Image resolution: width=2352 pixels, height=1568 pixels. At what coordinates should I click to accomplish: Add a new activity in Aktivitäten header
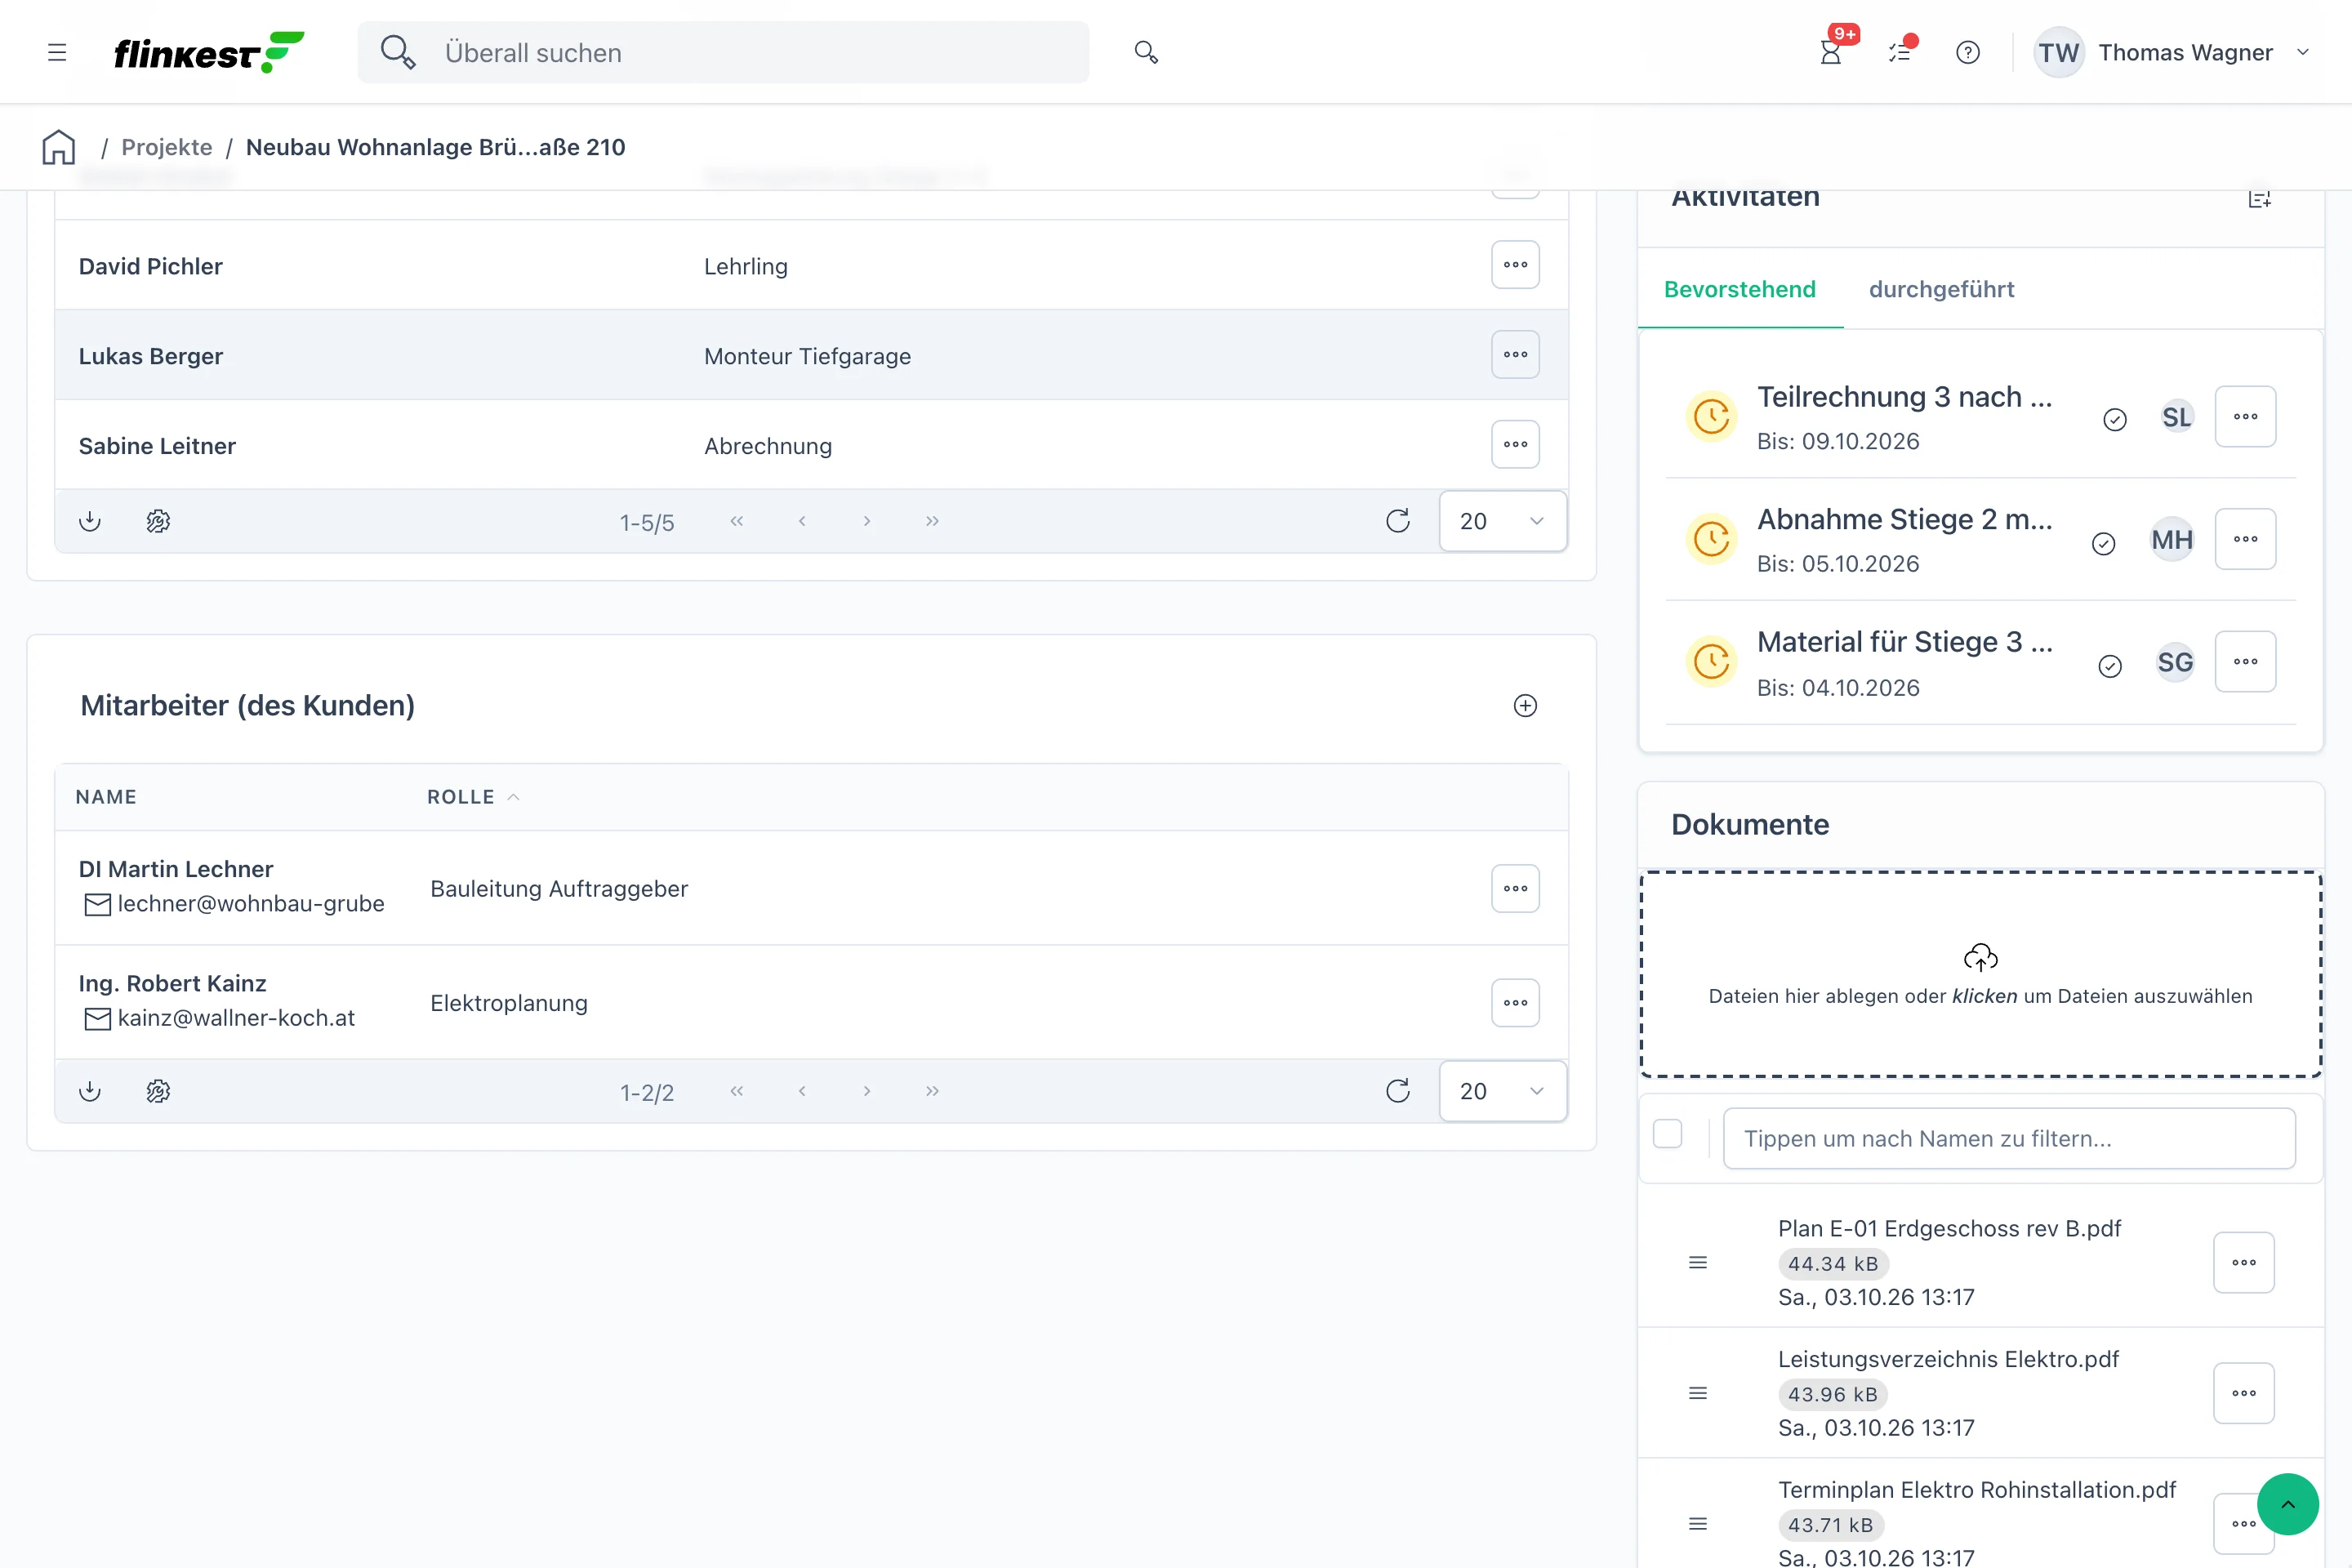pos(2260,198)
